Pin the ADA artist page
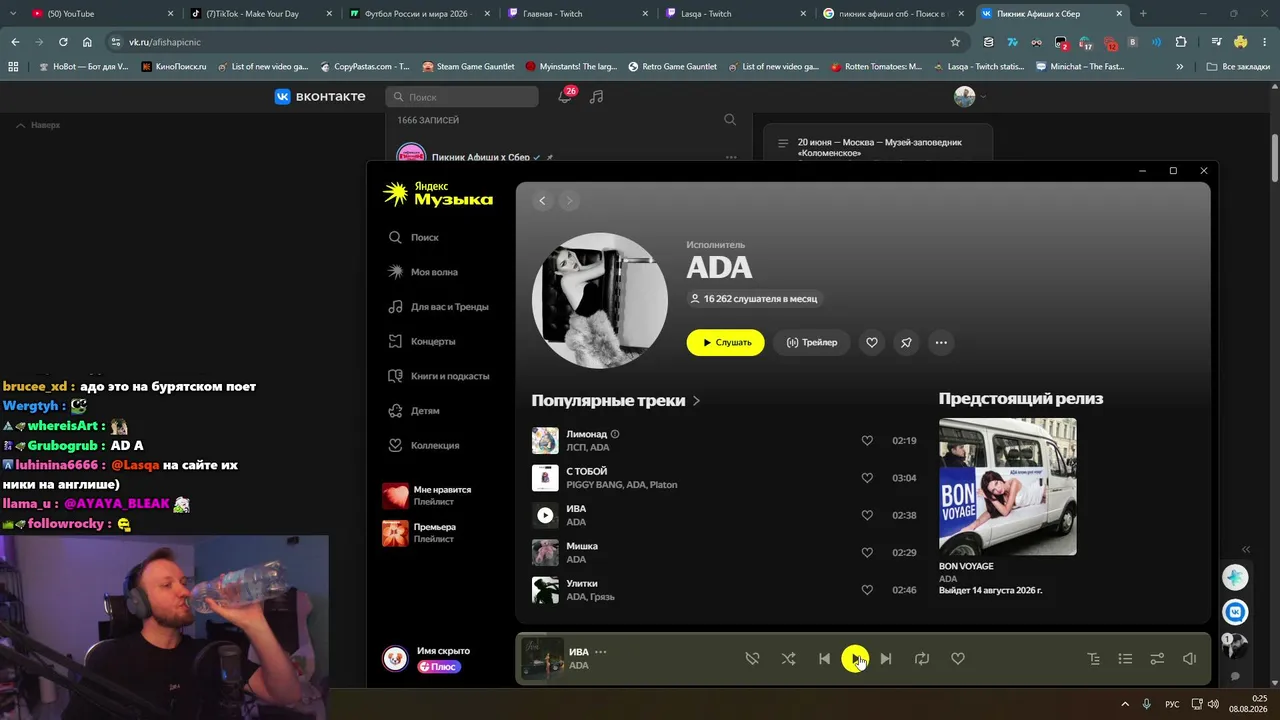 [x=906, y=342]
